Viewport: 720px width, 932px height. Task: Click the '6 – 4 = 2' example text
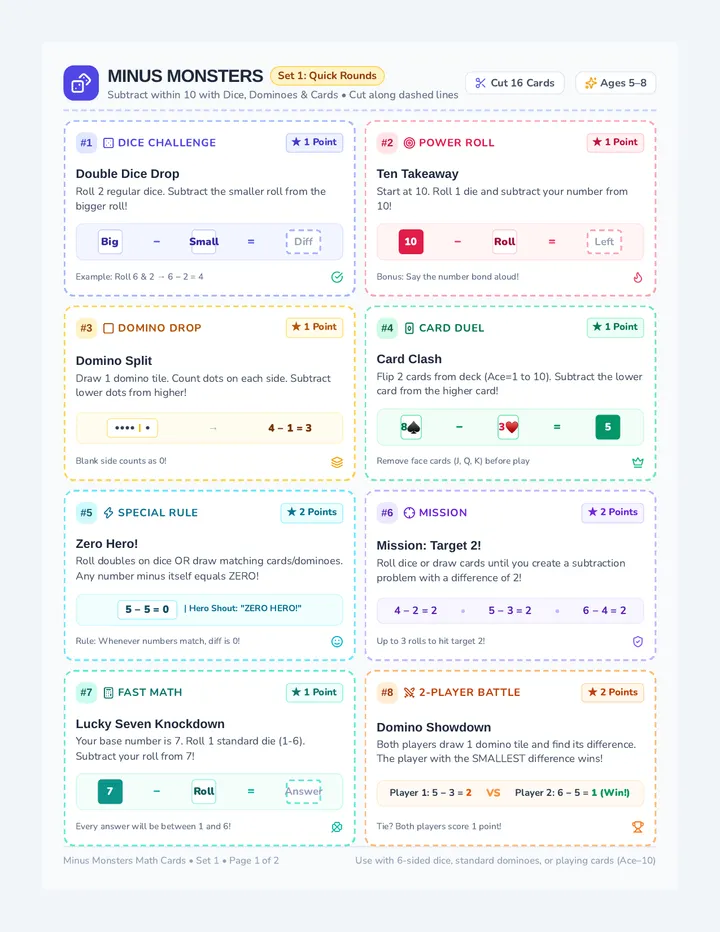(605, 610)
